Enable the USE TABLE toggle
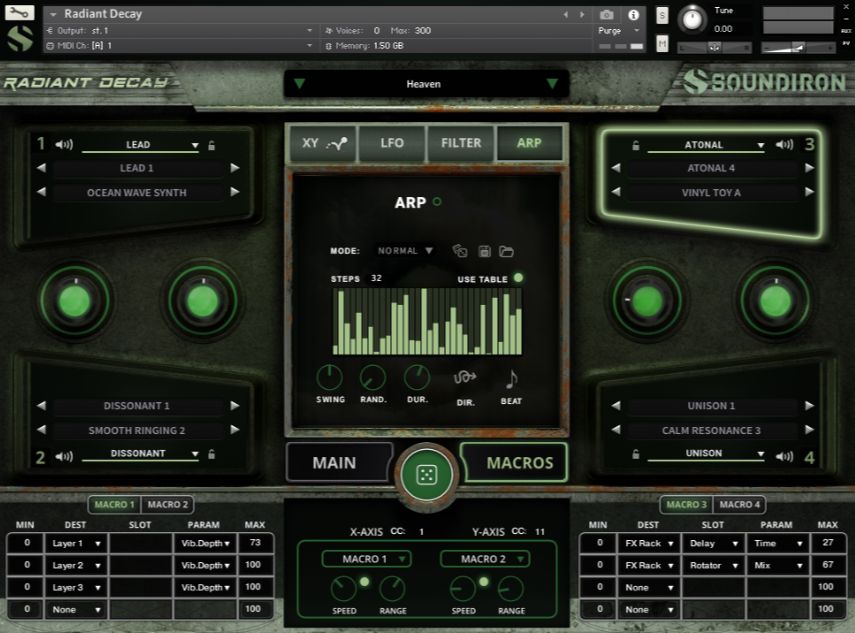 (x=519, y=278)
